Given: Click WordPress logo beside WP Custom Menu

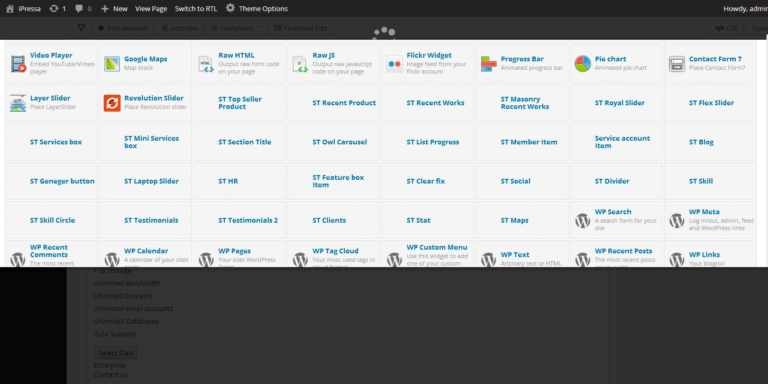Looking at the screenshot, I should pyautogui.click(x=394, y=260).
